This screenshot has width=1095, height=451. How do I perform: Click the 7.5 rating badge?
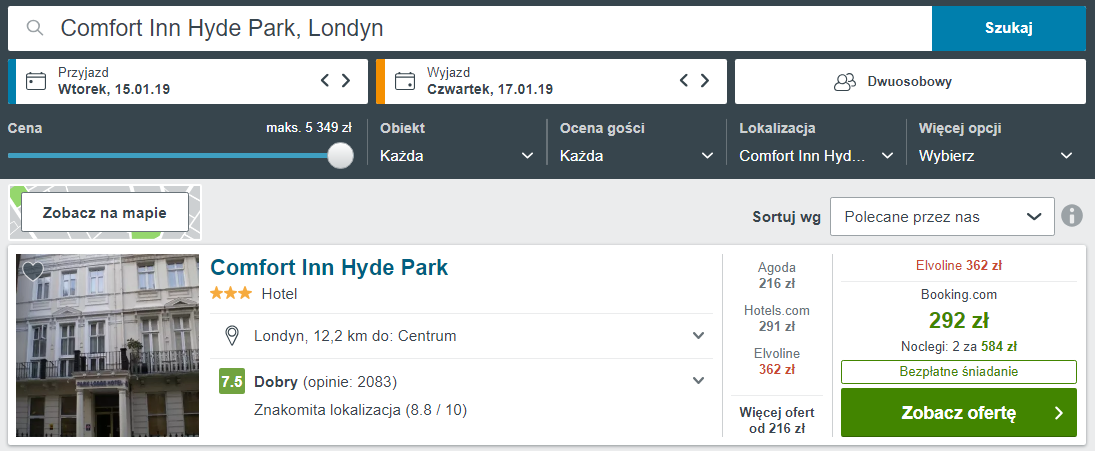pos(232,382)
